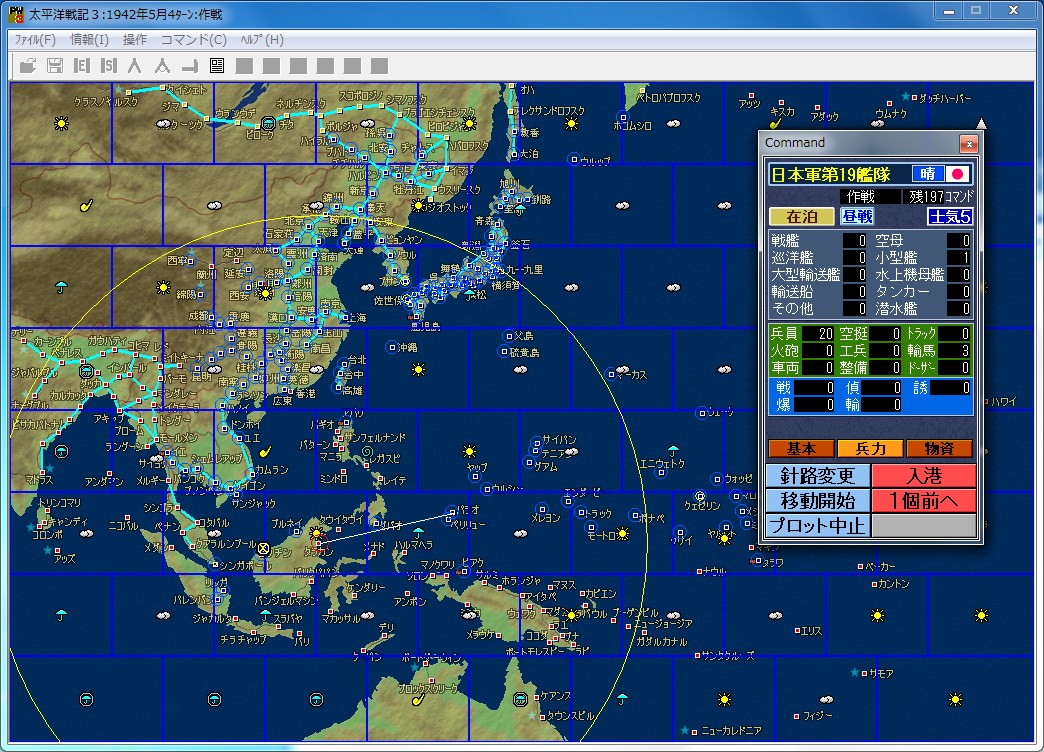The width and height of the screenshot is (1044, 752).
Task: Click the フィジー label on the map
Action: click(x=818, y=715)
